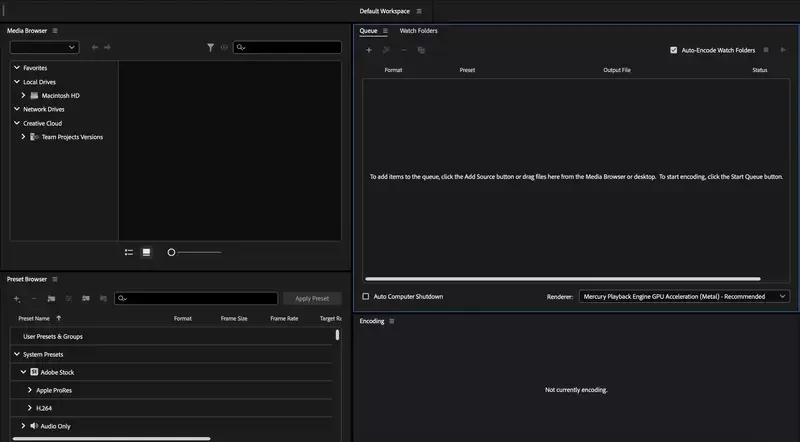Collapse the System Presets group
Viewport: 800px width, 442px height.
[x=17, y=354]
